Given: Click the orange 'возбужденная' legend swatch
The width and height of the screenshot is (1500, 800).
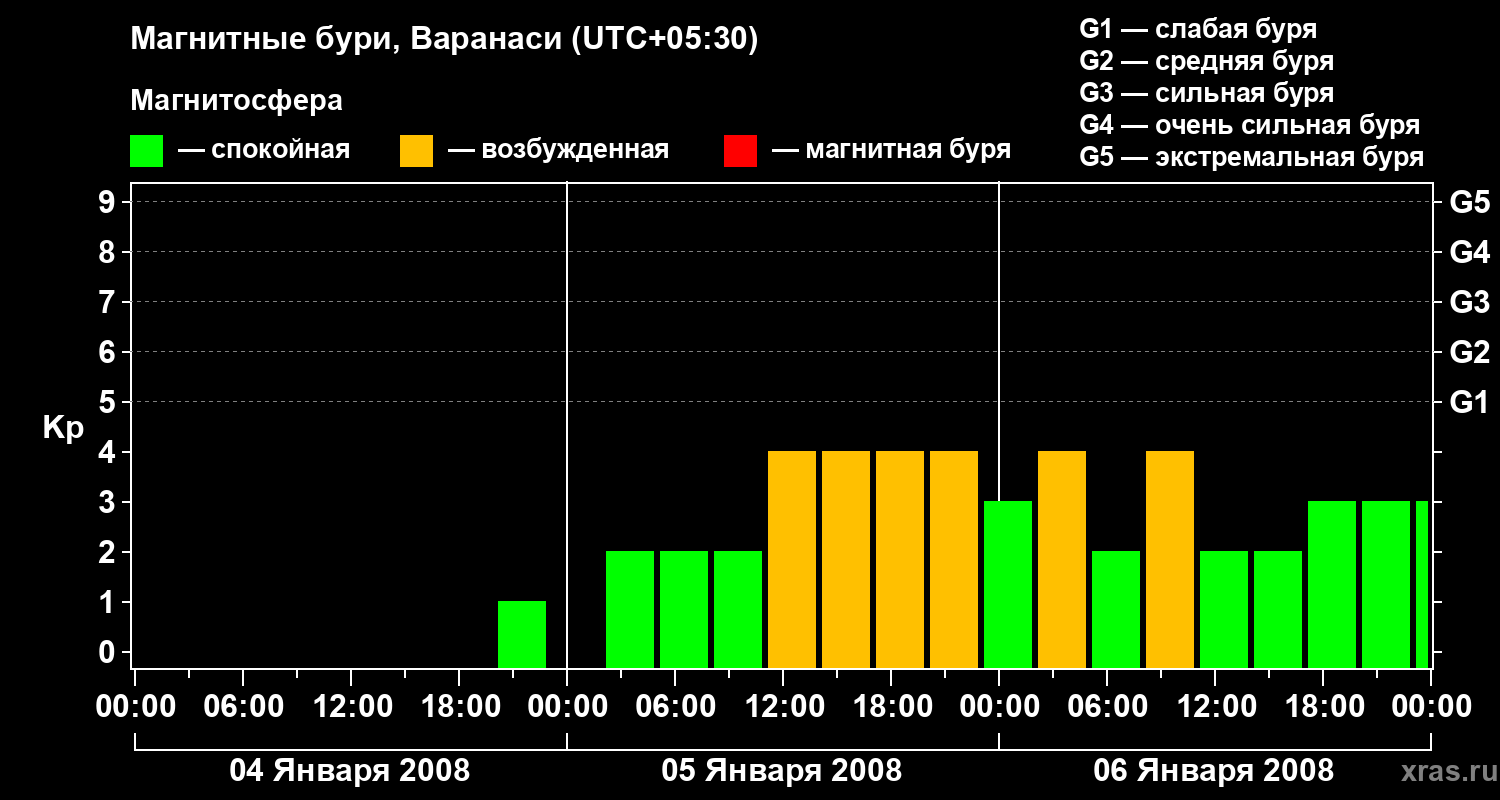Looking at the screenshot, I should point(416,151).
